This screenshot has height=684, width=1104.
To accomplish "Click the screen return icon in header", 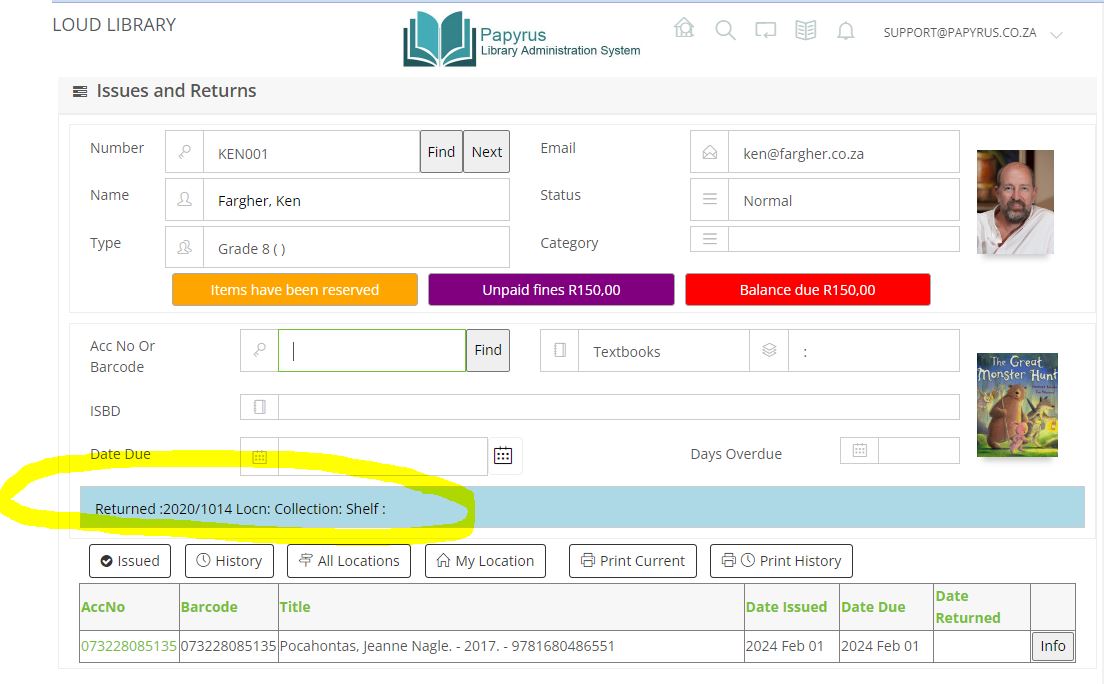I will pos(765,31).
